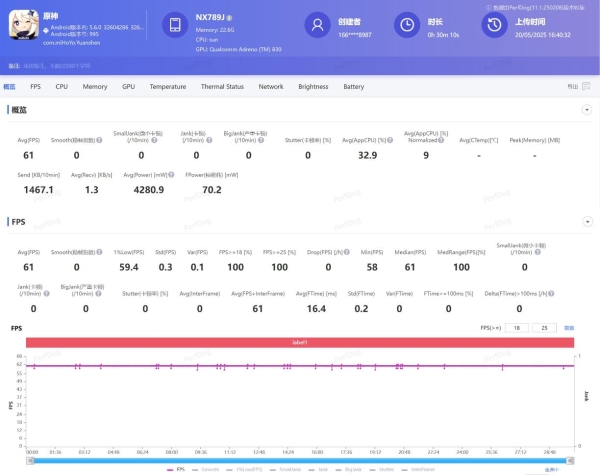Click the left handle of timeline range slider
This screenshot has width=600, height=475.
click(x=31, y=459)
